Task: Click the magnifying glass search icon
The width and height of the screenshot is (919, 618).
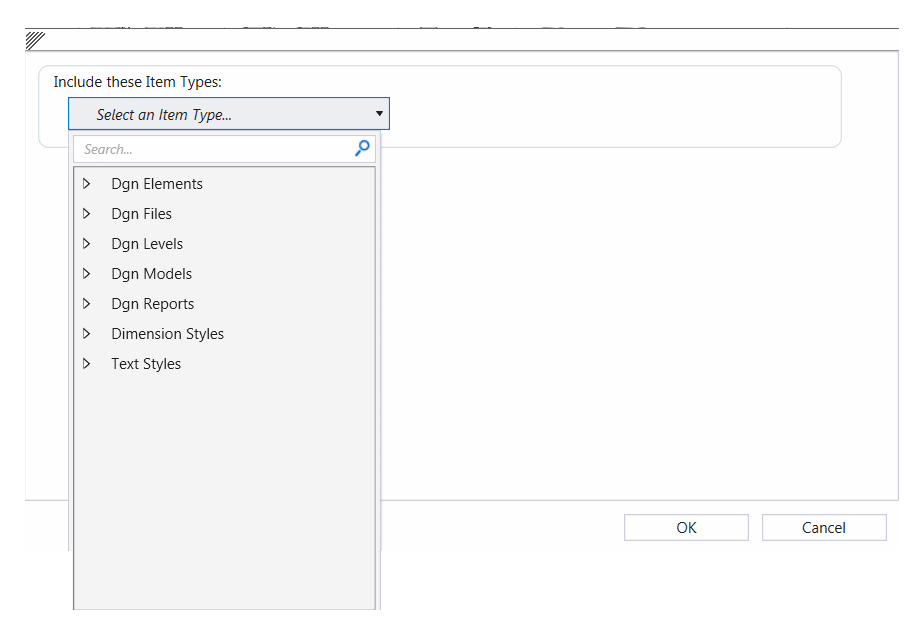Action: [362, 148]
